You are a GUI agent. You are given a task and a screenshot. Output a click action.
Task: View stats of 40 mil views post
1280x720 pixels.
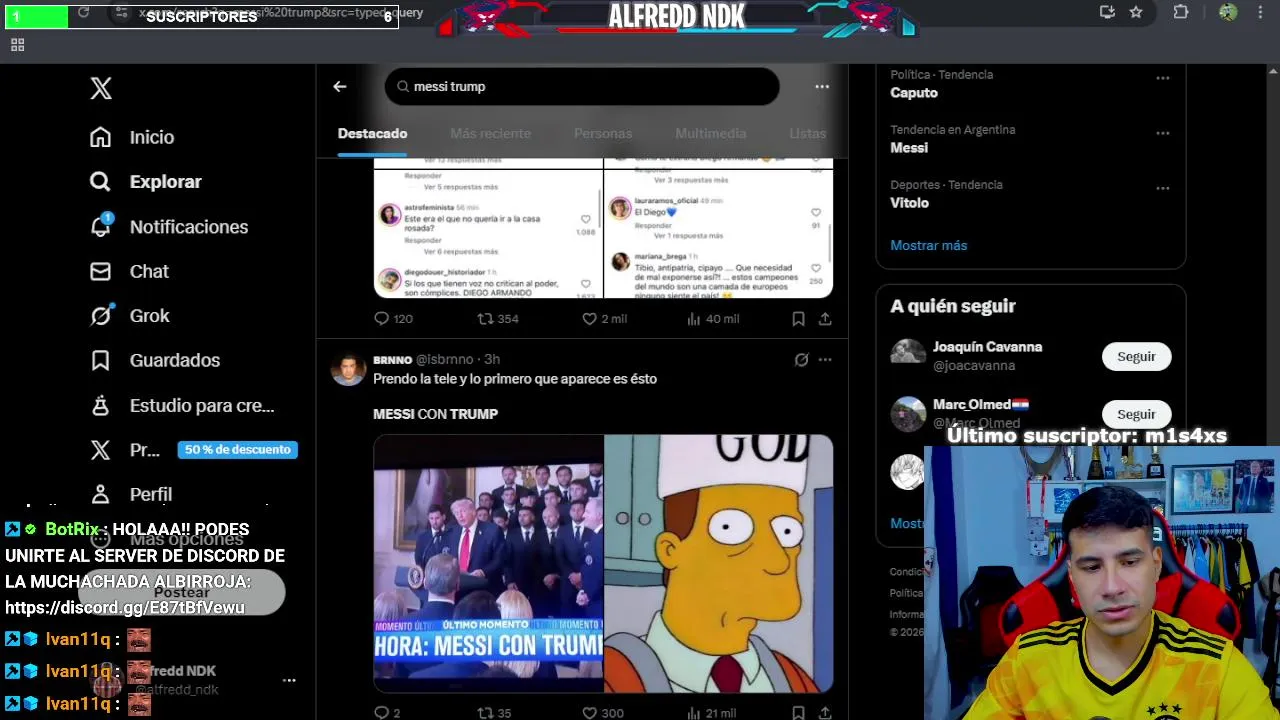pos(713,319)
